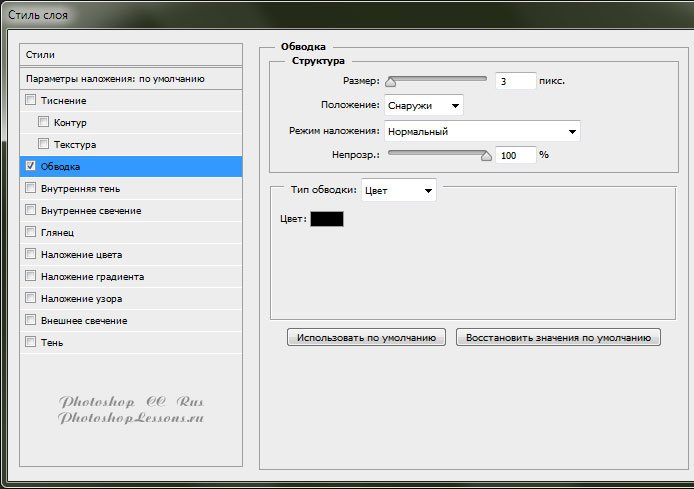Click the Использовать по умолчанию button

(366, 338)
